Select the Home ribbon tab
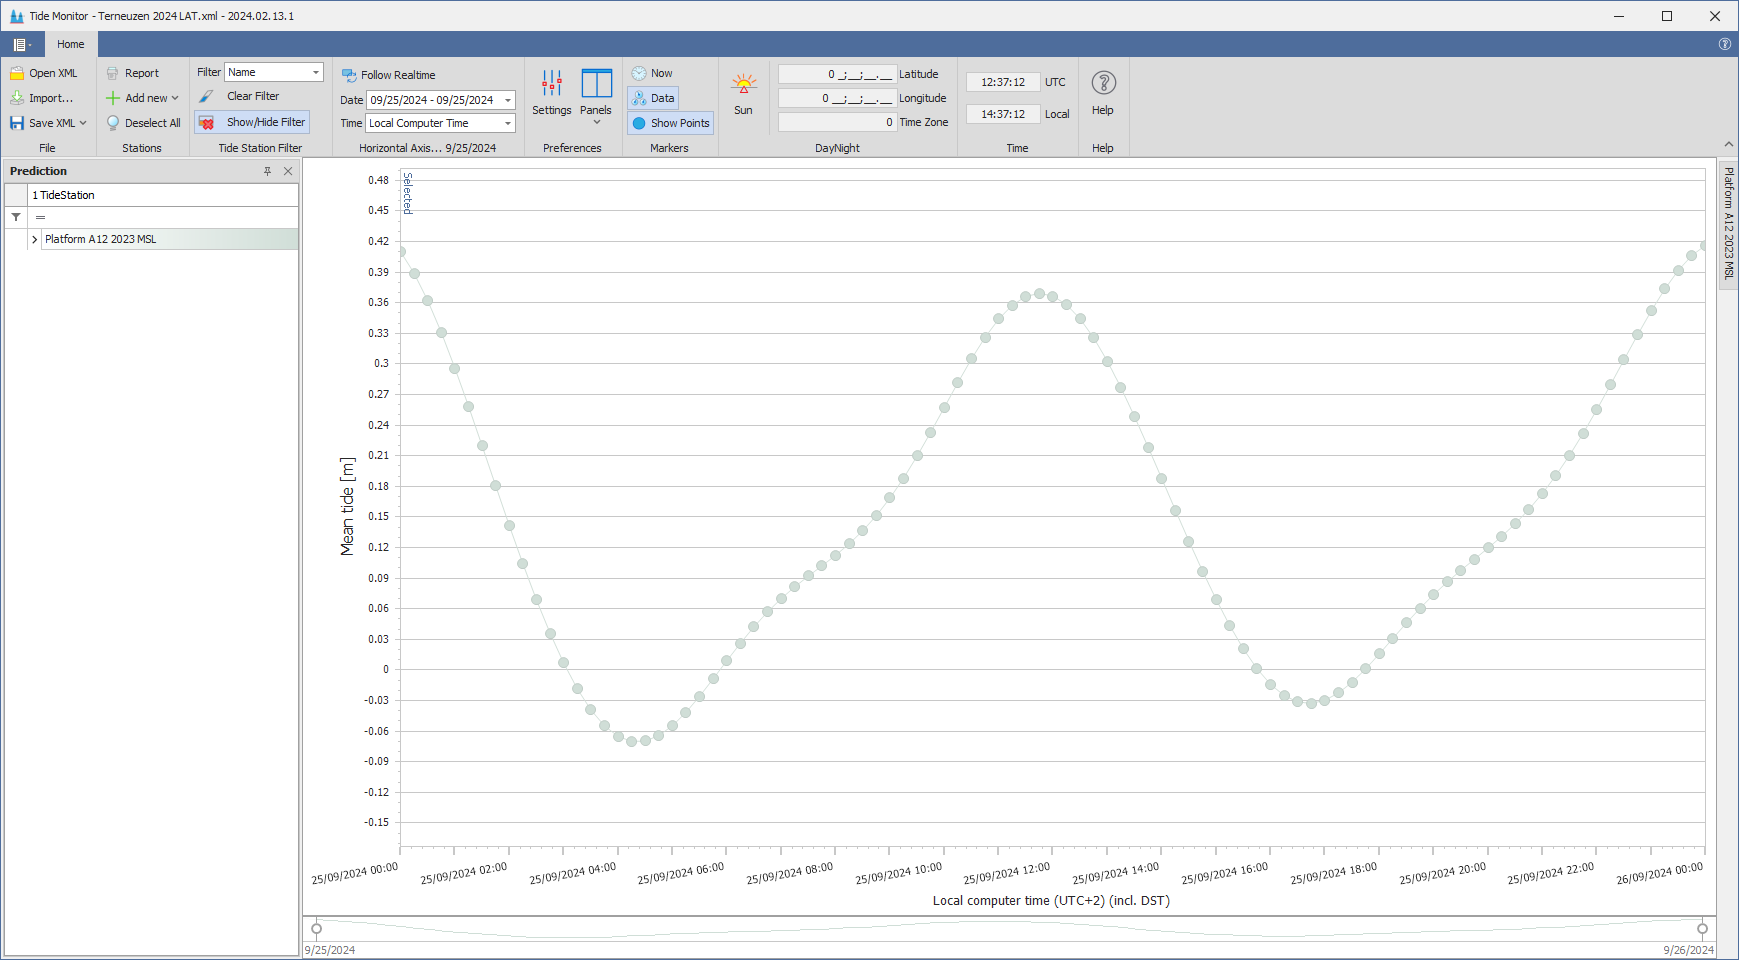This screenshot has width=1739, height=960. (71, 44)
